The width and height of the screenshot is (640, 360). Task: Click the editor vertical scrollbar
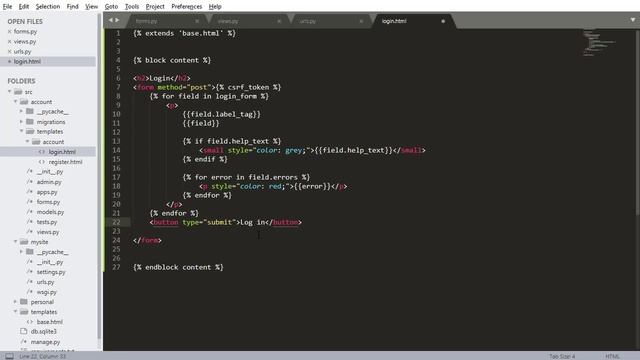pos(637,122)
